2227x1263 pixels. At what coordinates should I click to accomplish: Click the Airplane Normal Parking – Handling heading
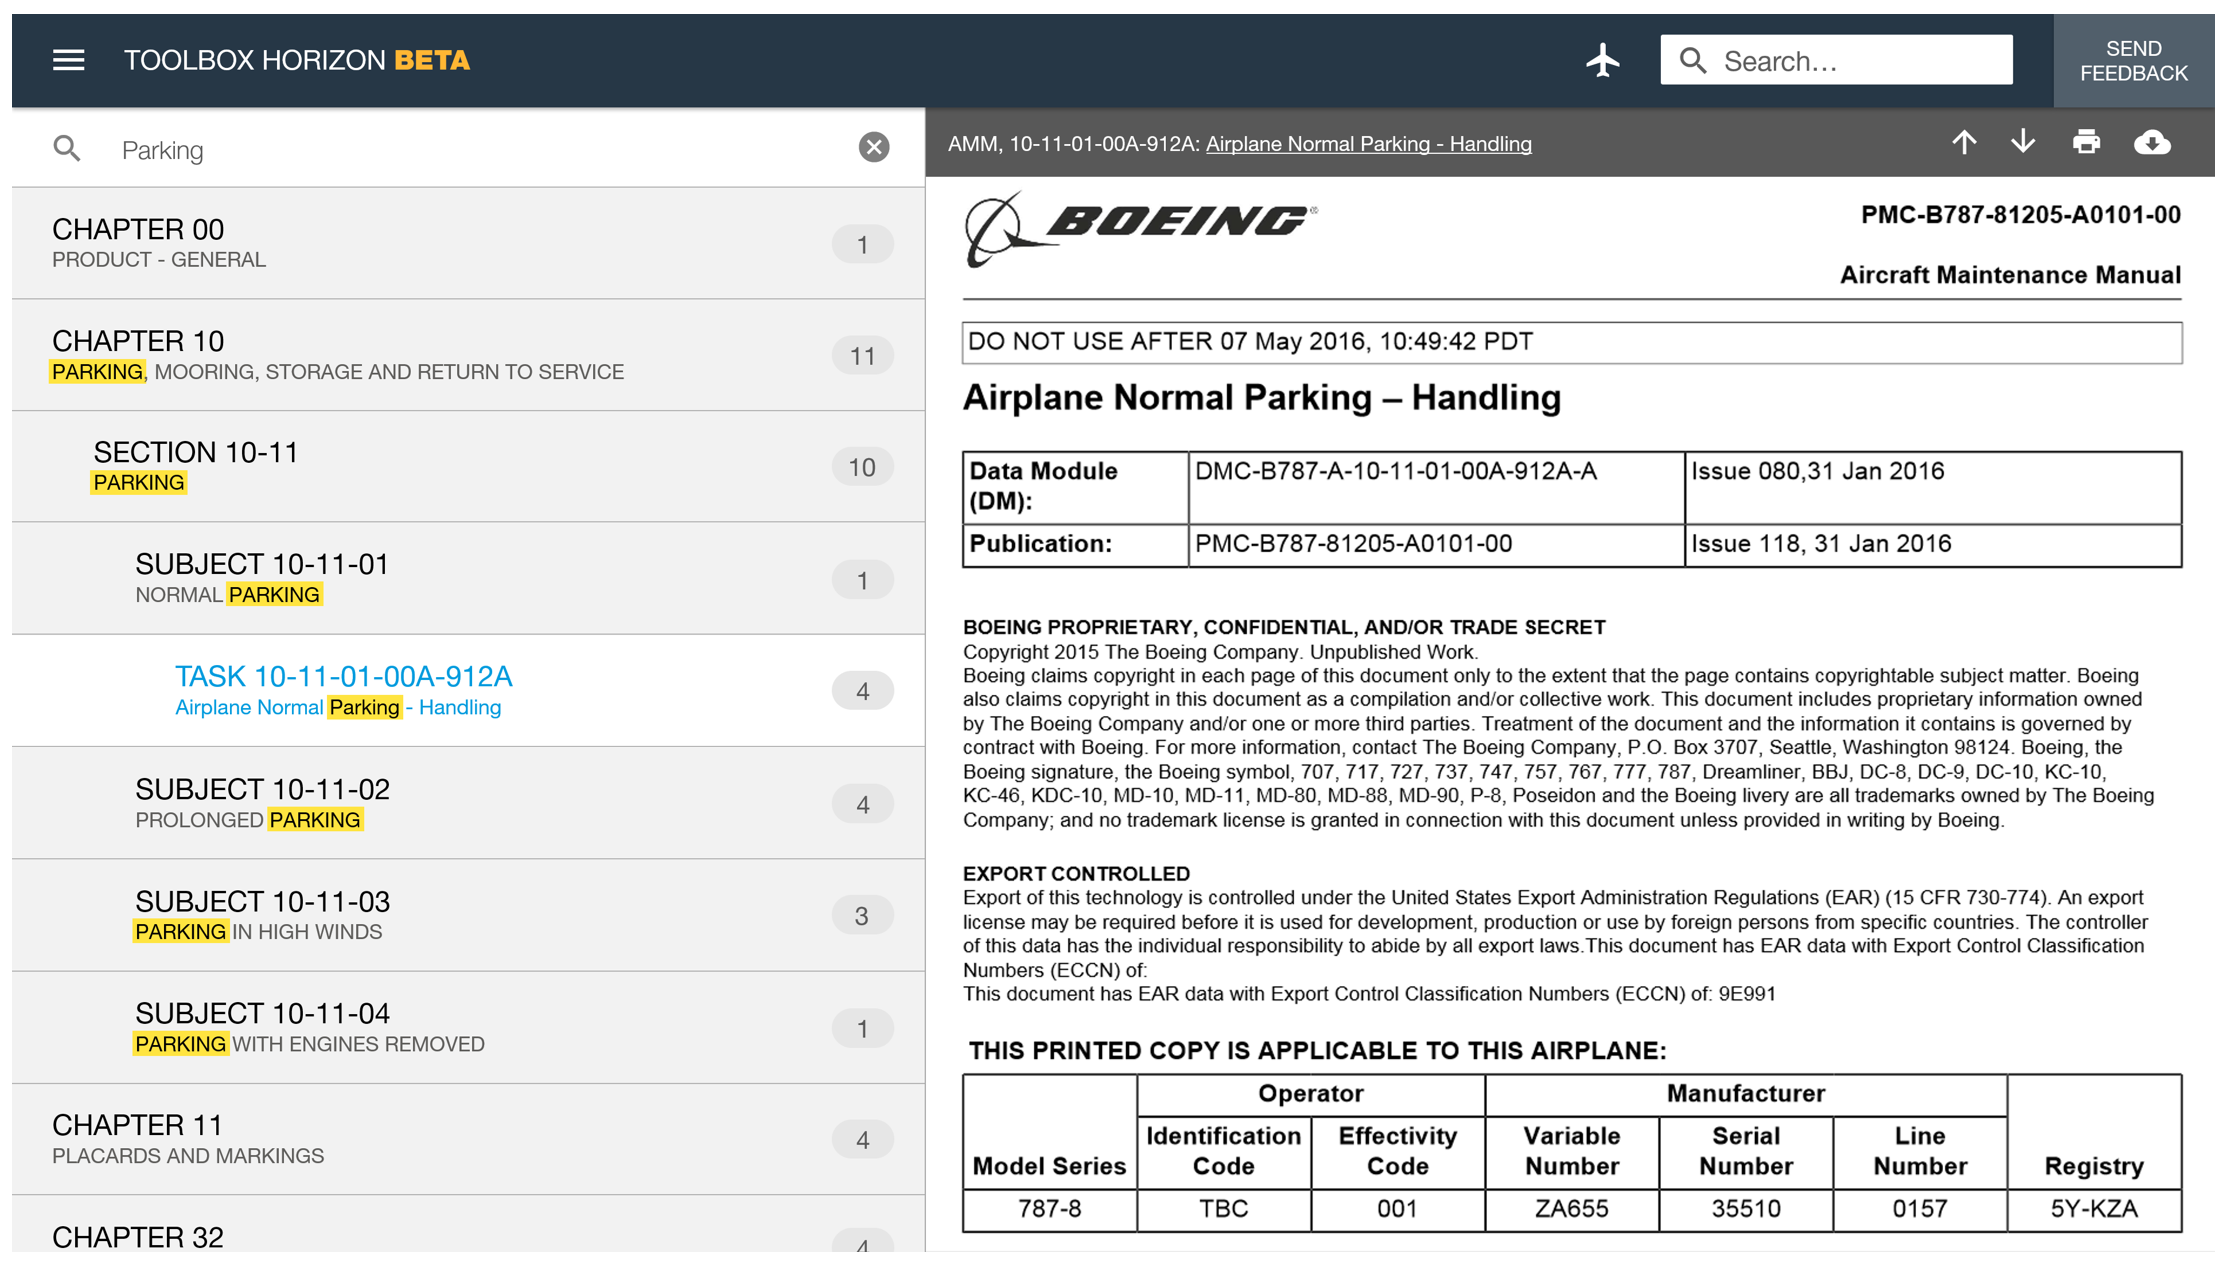pos(1261,398)
